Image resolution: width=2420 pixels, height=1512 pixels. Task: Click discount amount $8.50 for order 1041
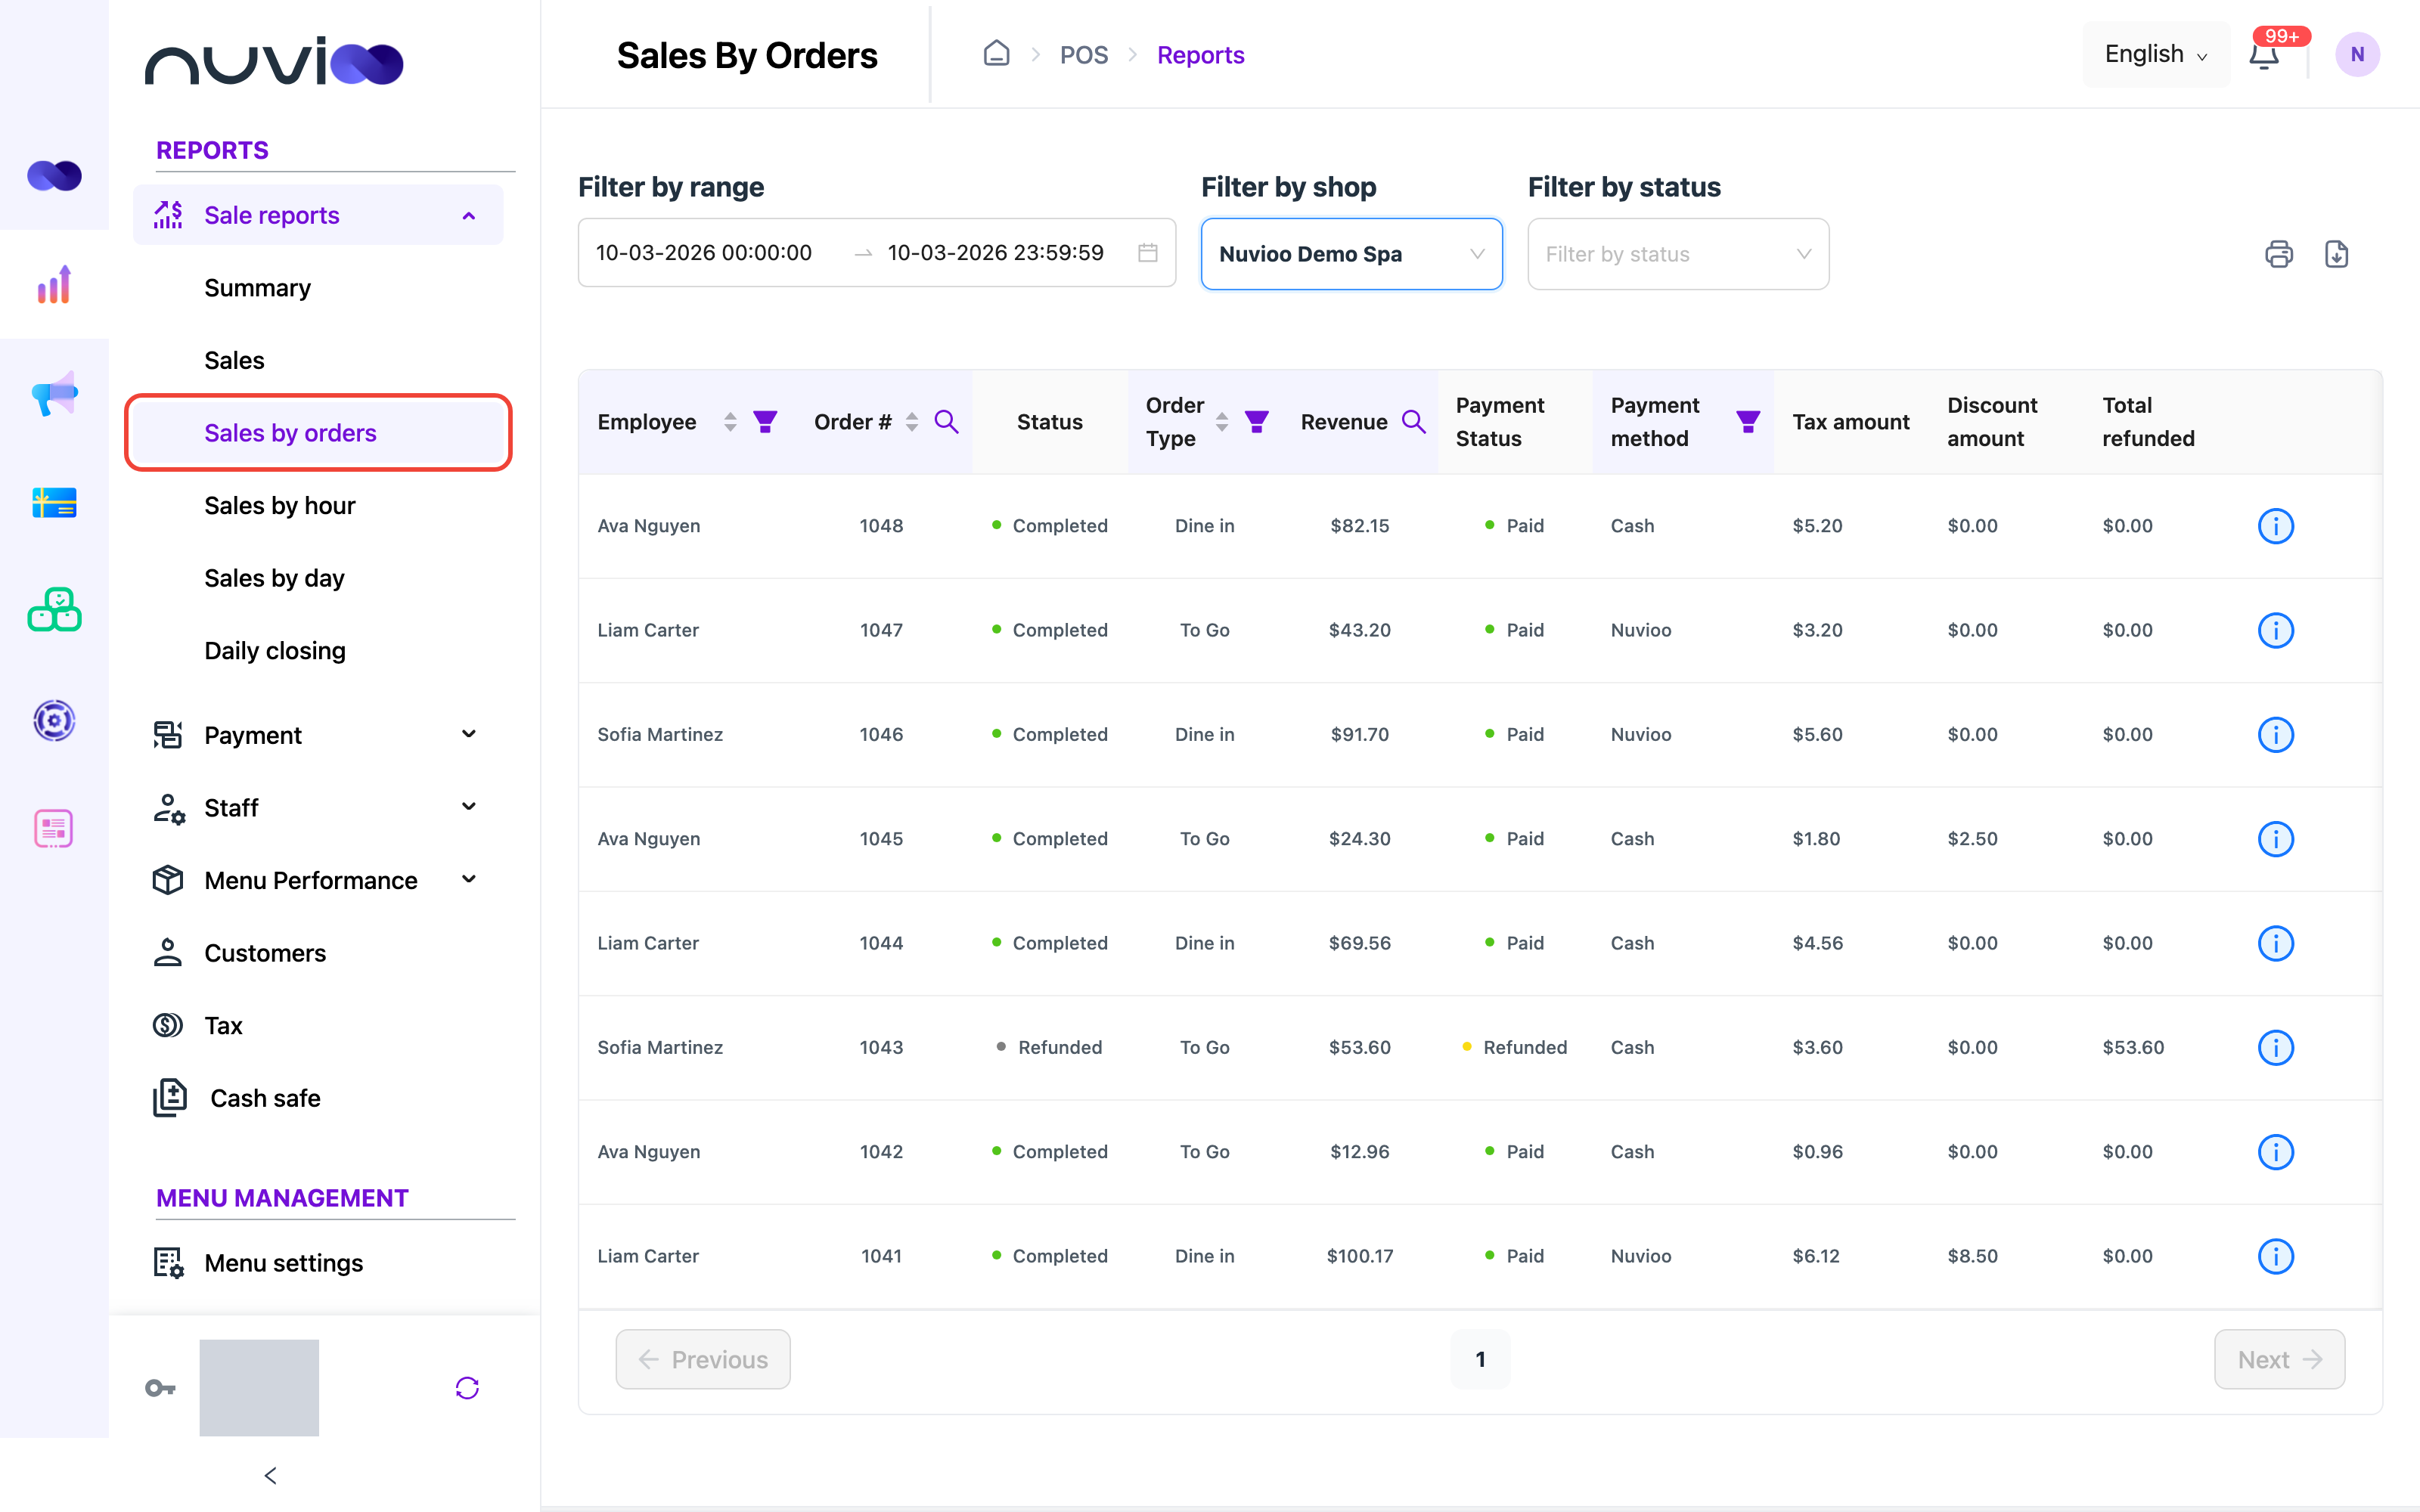click(x=1972, y=1256)
